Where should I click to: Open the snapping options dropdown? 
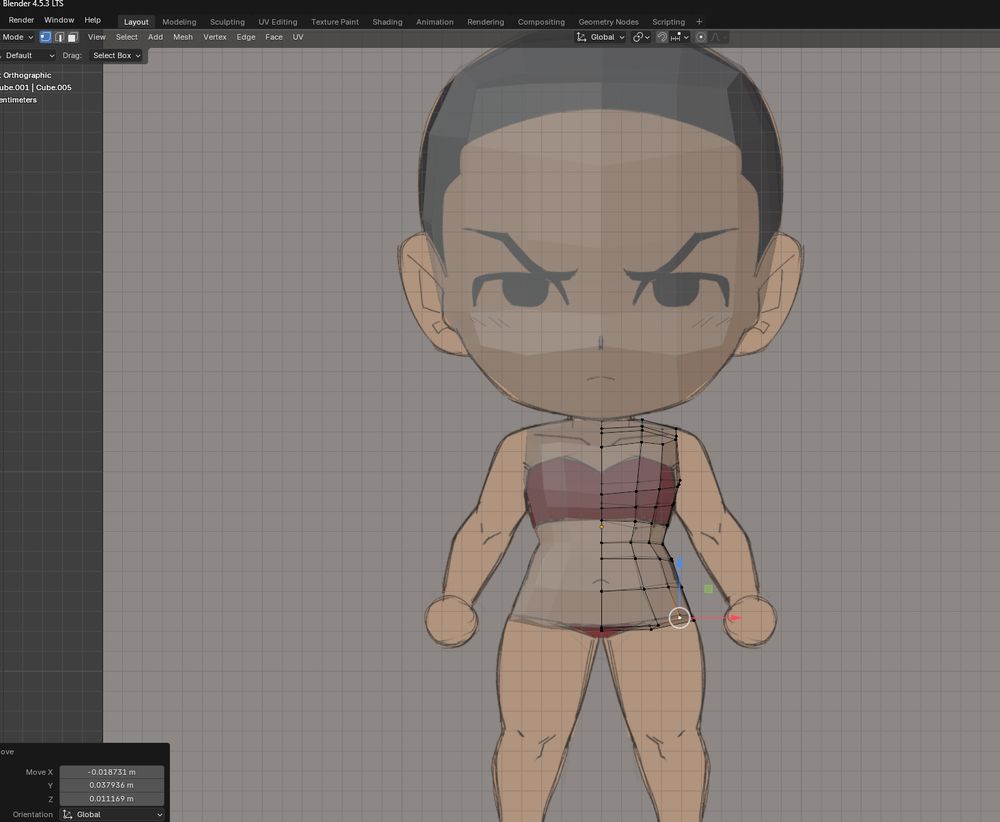(x=680, y=37)
